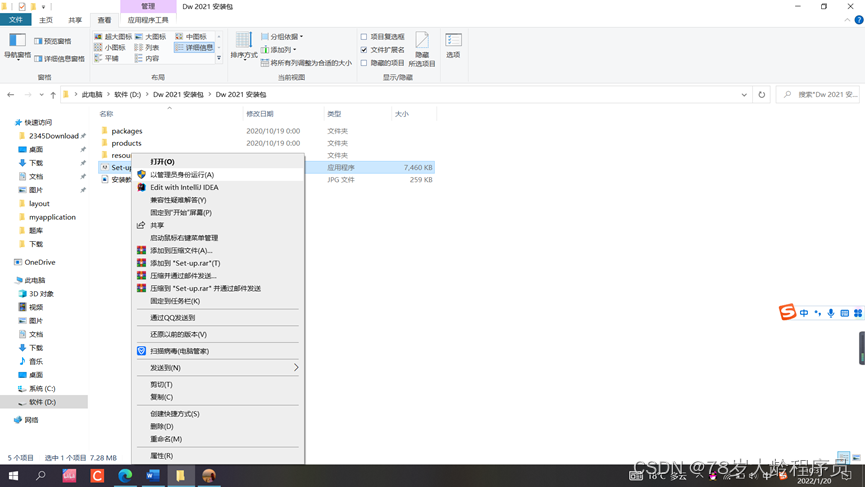Open 网络 in the navigation pane
The image size is (865, 487).
(31, 420)
